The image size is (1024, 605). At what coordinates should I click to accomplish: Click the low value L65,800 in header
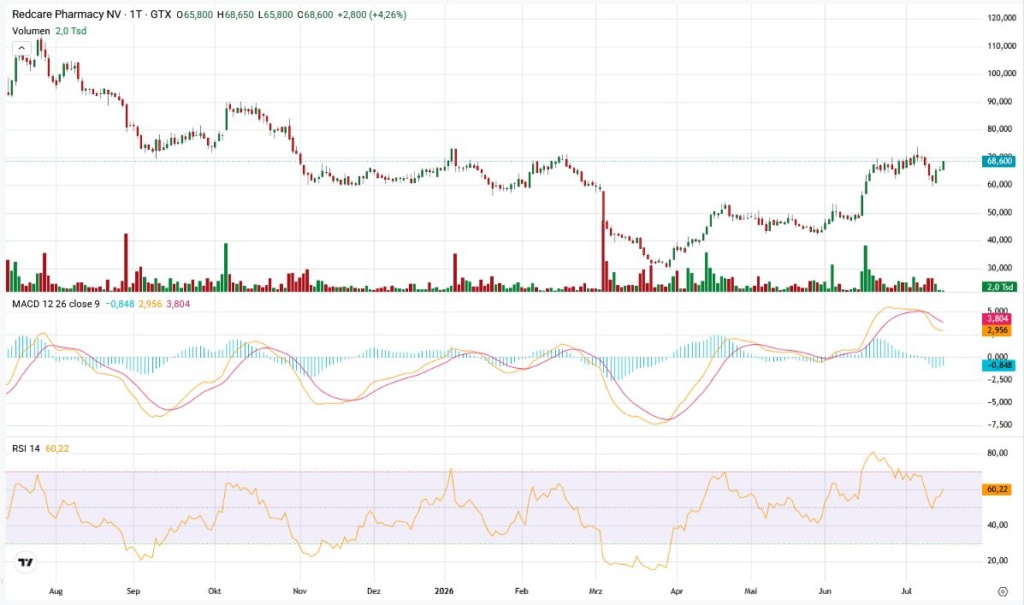[275, 14]
